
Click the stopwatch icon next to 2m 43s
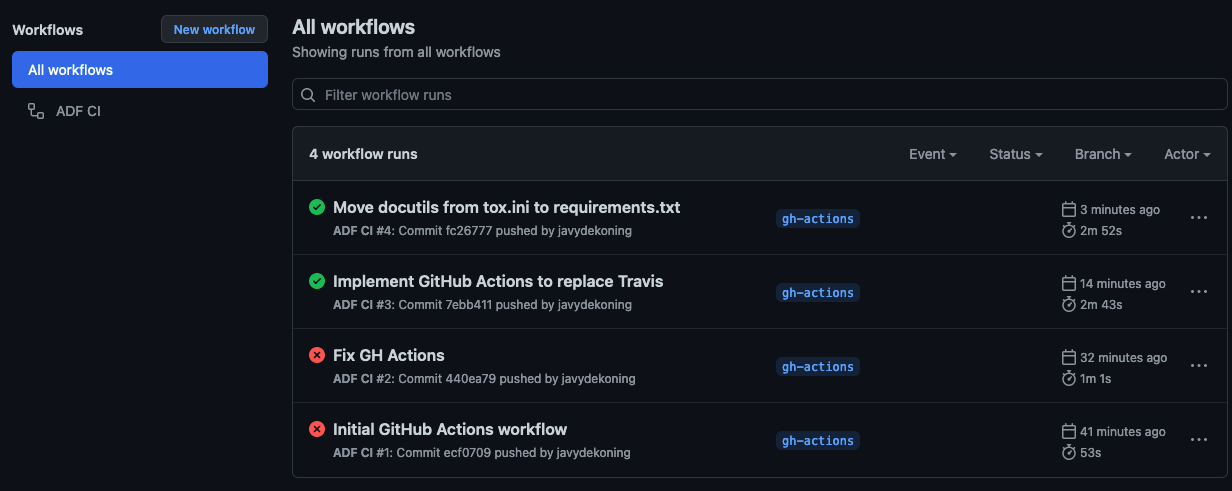coord(1068,304)
